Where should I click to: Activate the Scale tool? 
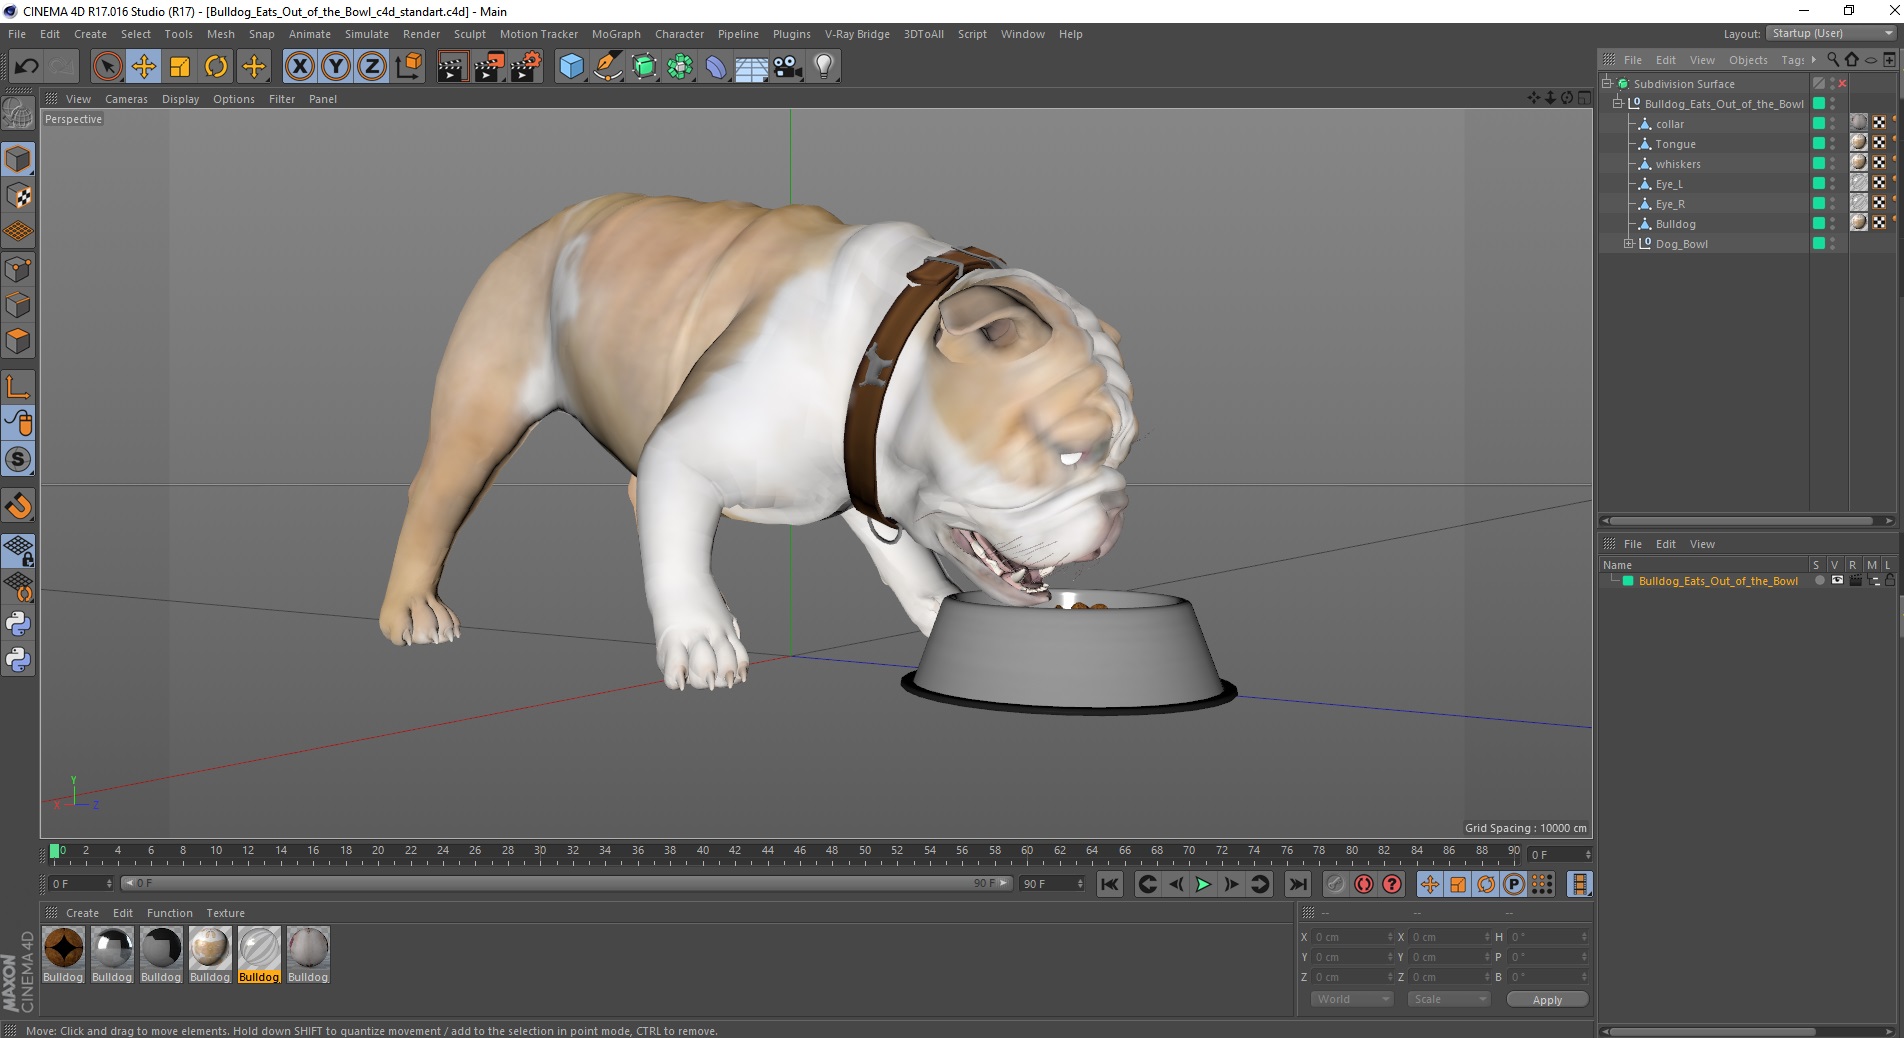(180, 67)
